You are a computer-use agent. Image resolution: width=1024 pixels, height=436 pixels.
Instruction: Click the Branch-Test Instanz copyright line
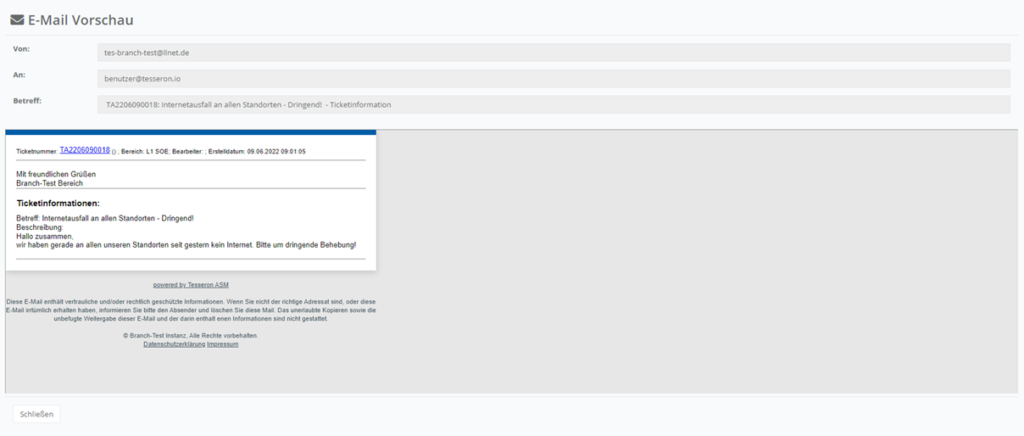pos(190,335)
